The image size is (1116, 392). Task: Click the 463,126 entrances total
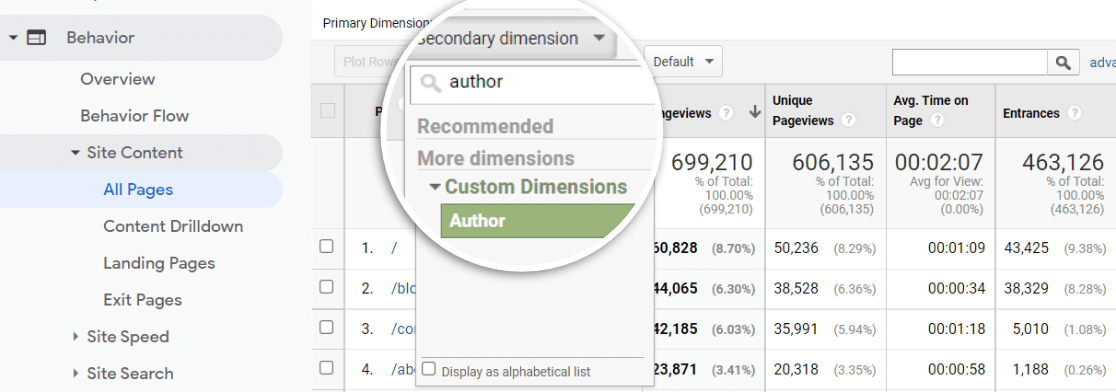(1064, 162)
